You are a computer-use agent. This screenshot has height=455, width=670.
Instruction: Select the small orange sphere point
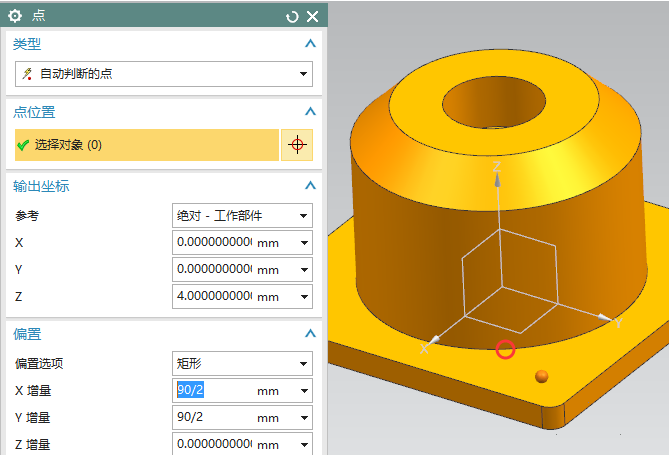pyautogui.click(x=542, y=376)
